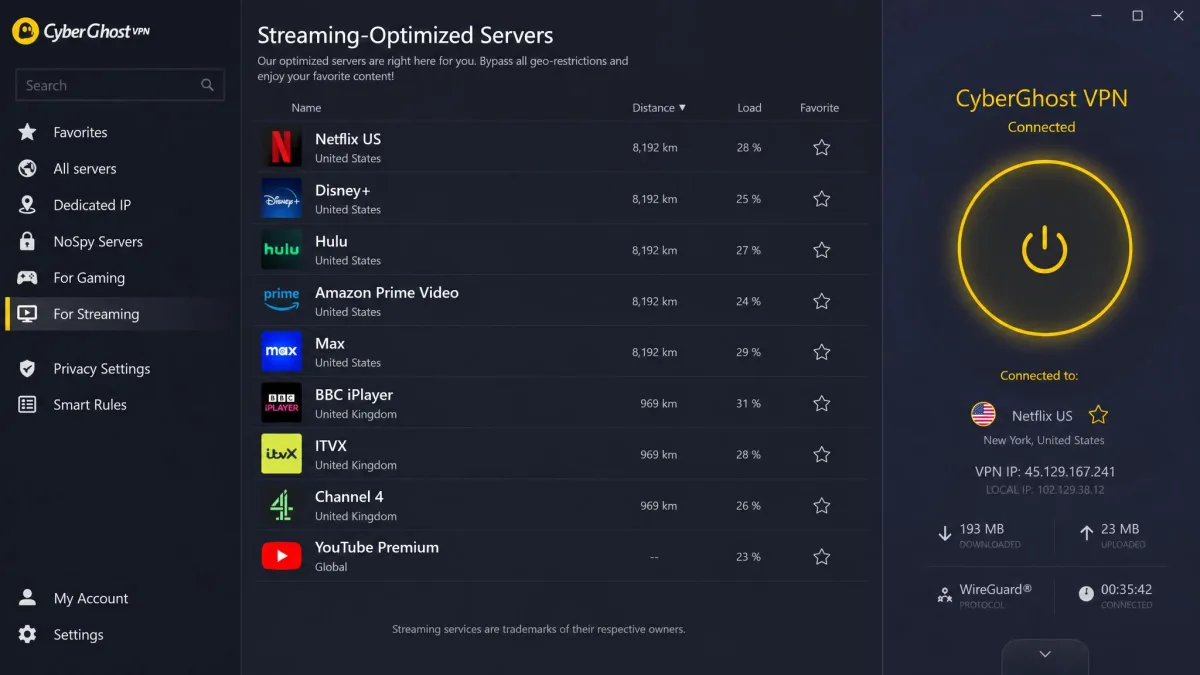Click in the Search field
Image resolution: width=1200 pixels, height=675 pixels.
pos(120,85)
